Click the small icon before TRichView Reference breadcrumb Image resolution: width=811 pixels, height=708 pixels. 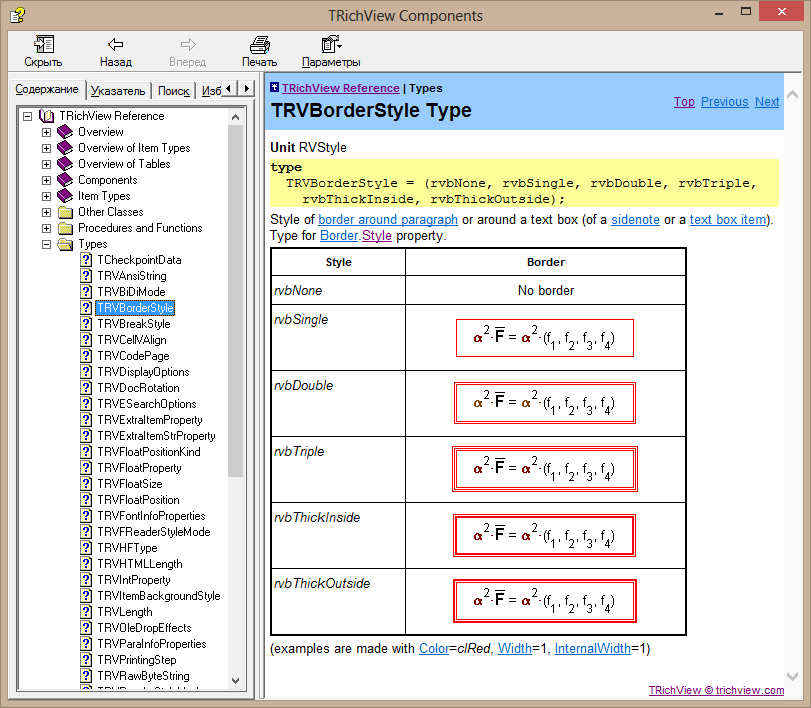[275, 88]
